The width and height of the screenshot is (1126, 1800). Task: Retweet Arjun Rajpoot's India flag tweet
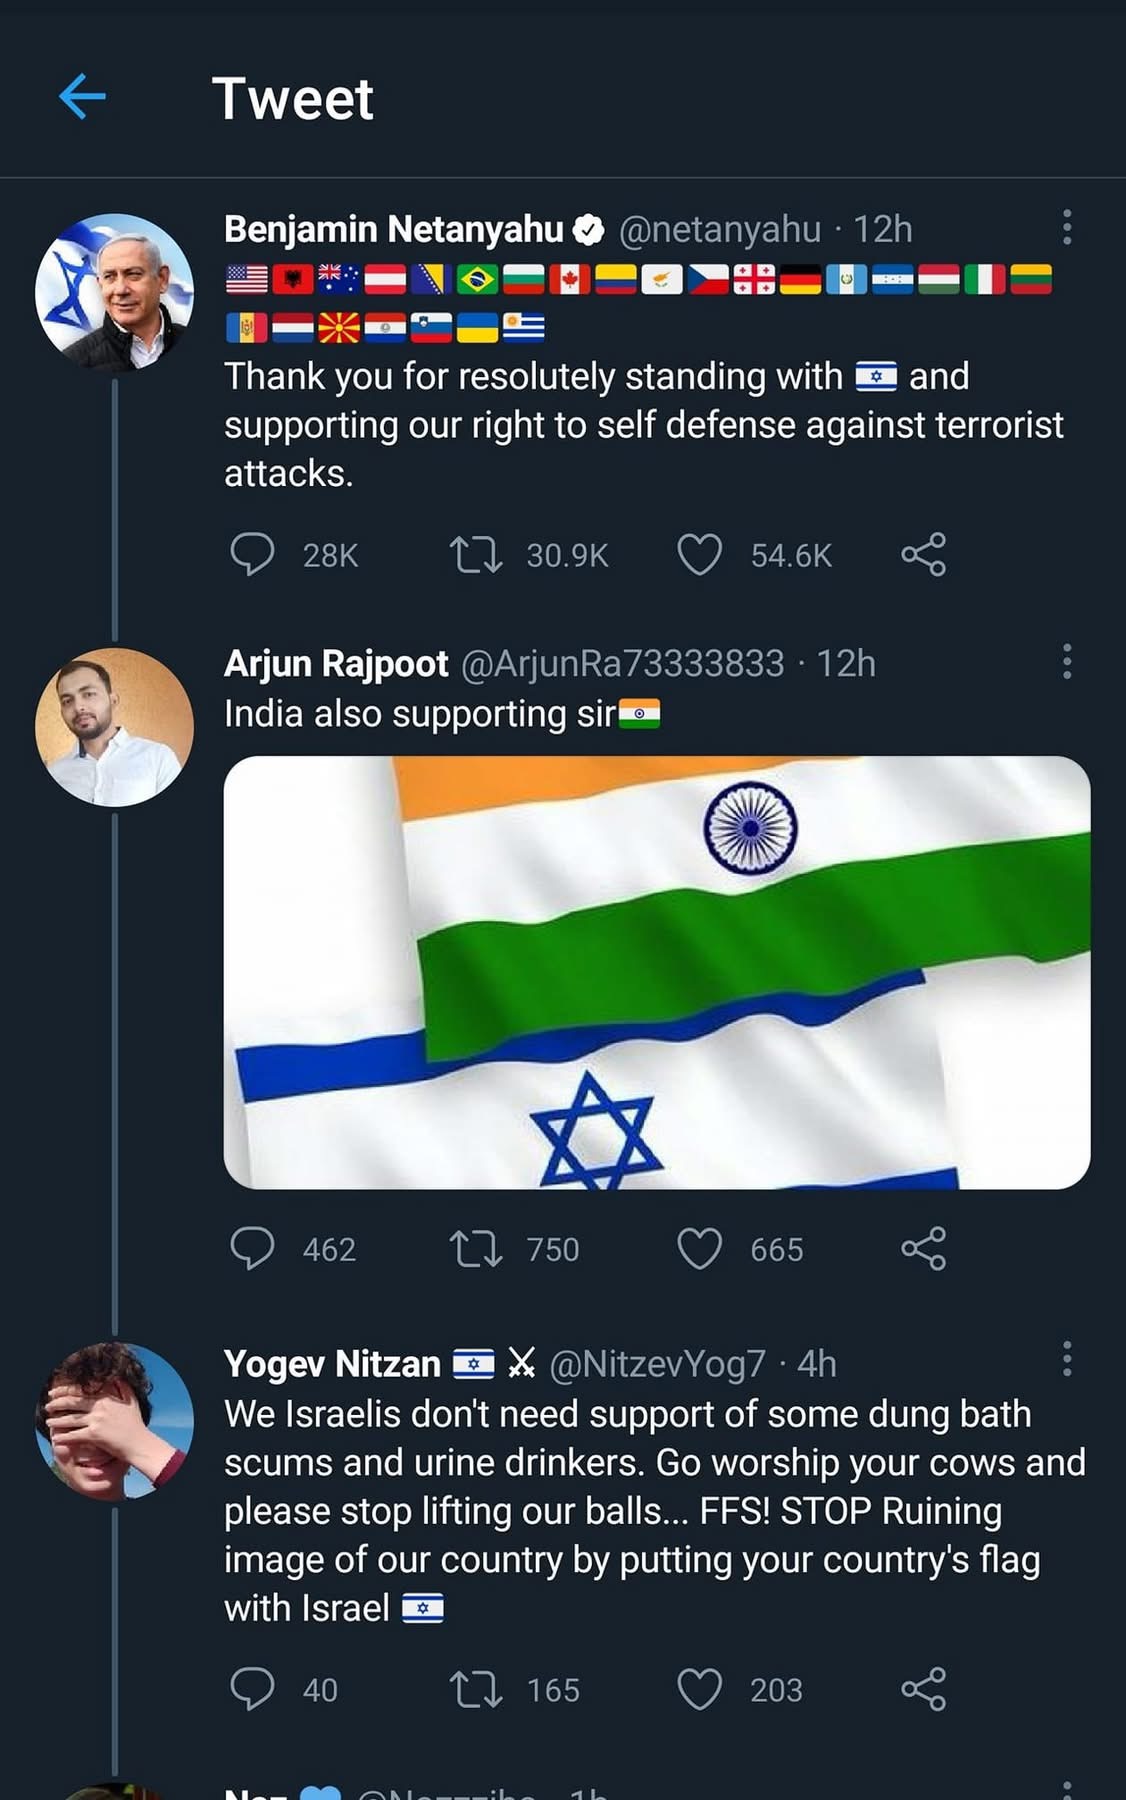476,1249
